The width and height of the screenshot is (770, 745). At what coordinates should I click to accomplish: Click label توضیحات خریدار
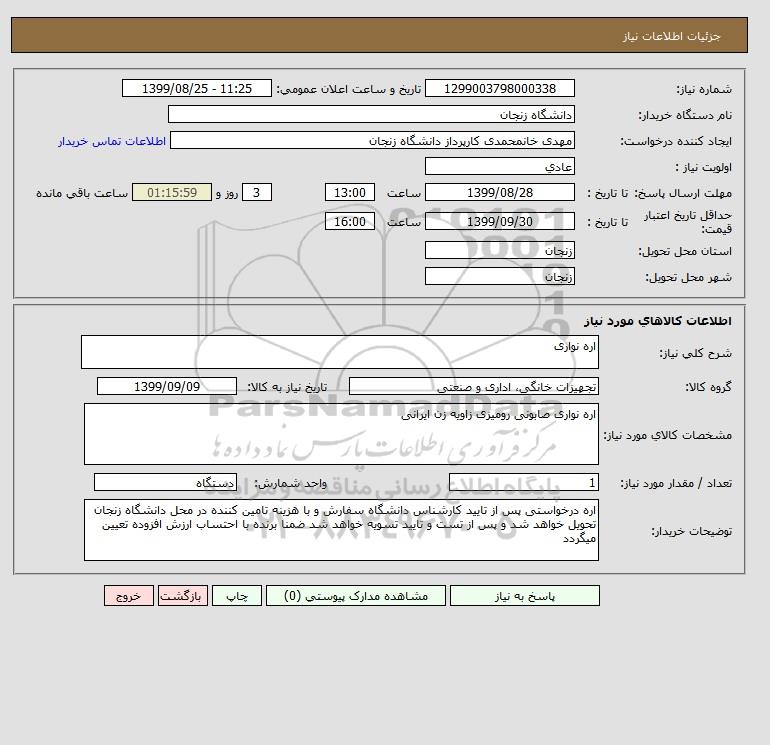(691, 531)
